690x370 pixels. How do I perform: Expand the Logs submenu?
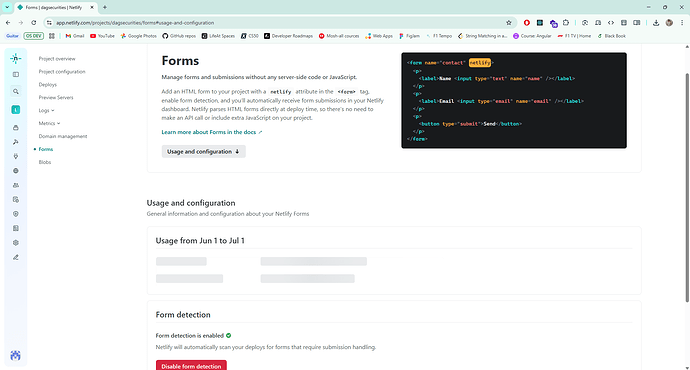tap(47, 110)
